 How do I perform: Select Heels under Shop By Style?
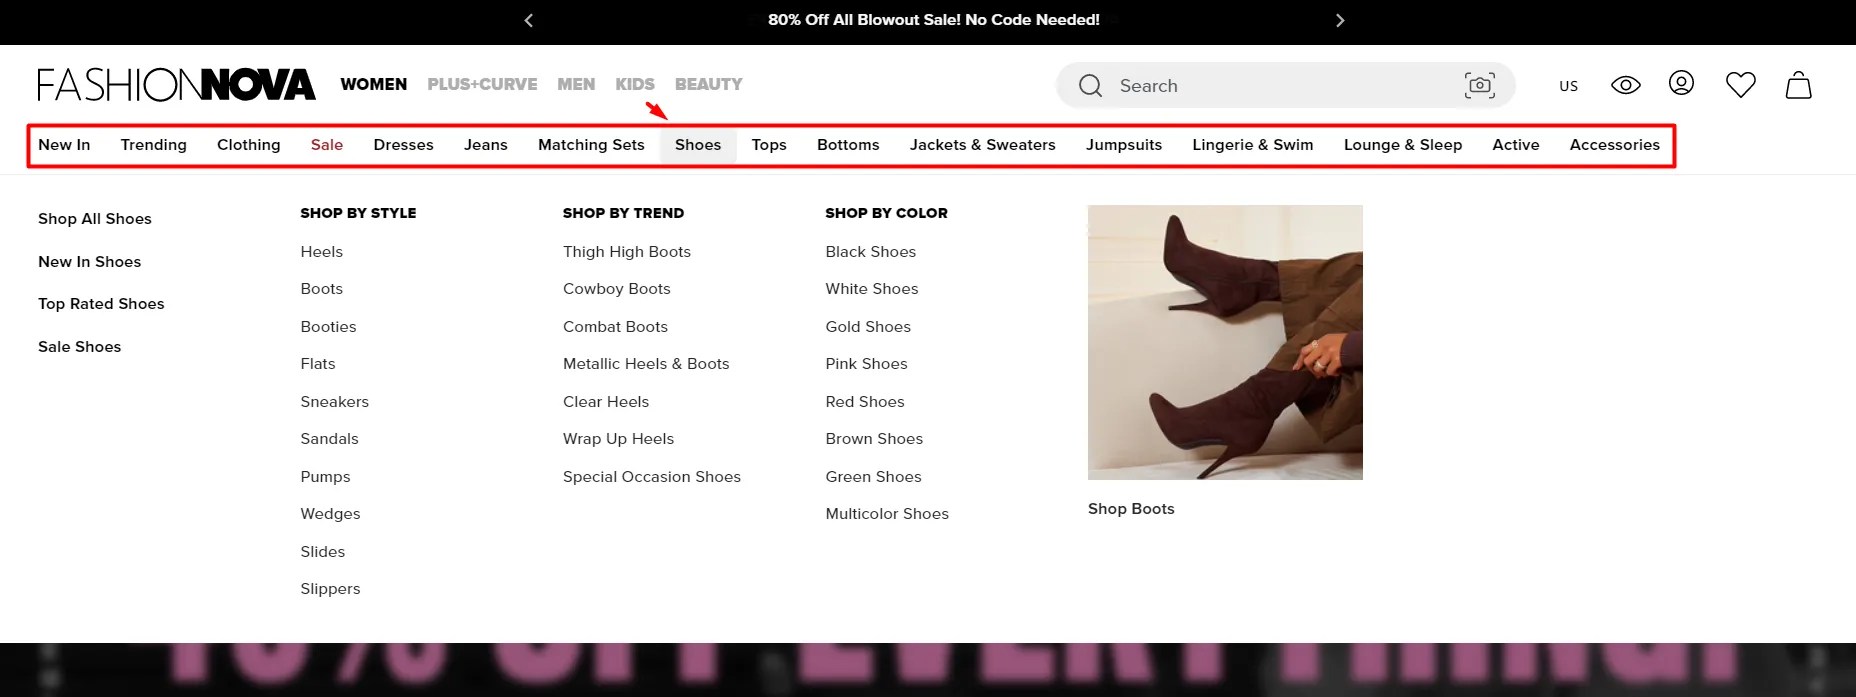[x=322, y=252]
